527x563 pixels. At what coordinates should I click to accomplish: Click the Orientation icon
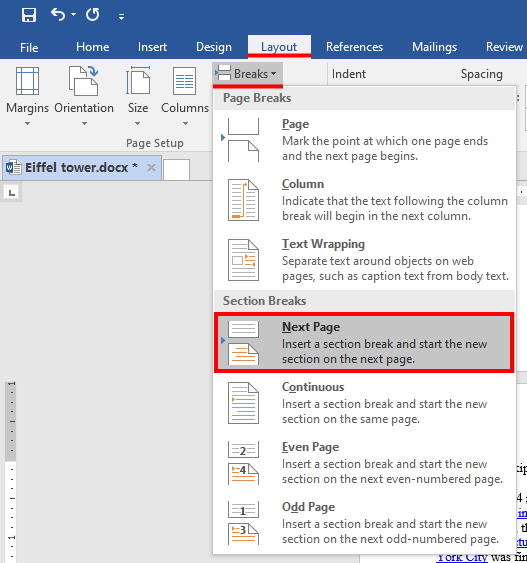(x=83, y=81)
